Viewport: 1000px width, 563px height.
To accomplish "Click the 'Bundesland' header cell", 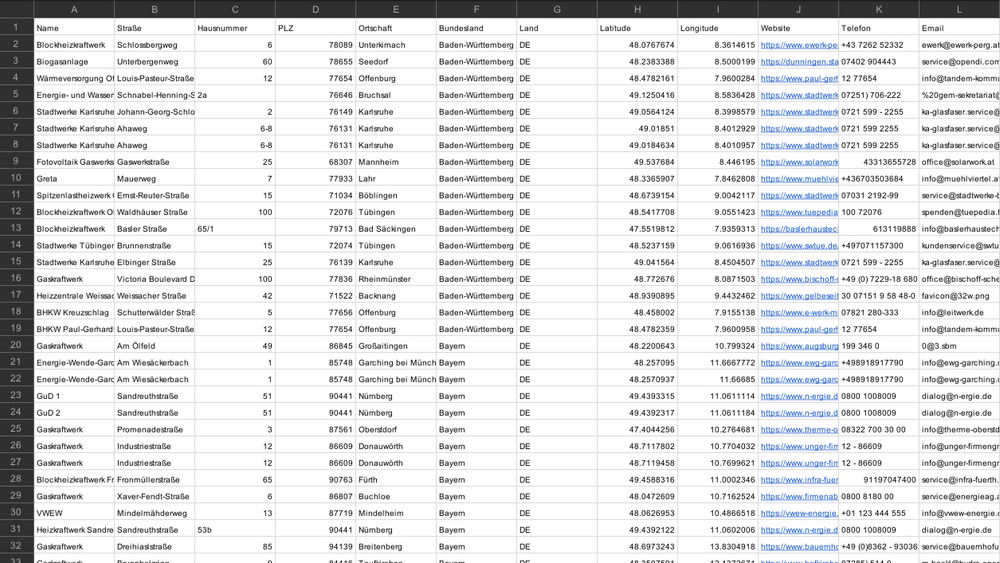I will (x=476, y=28).
